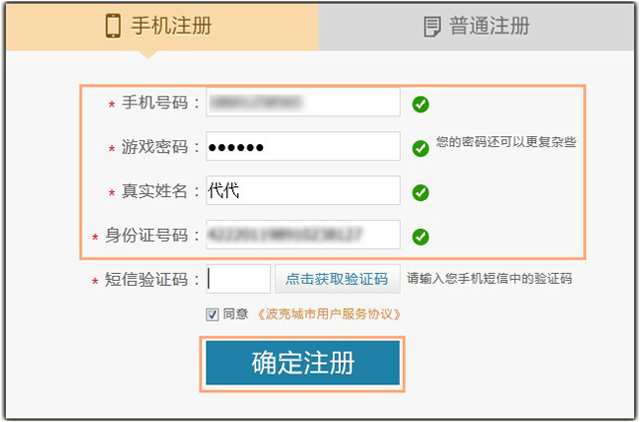Toggle the 同意 agreement checkbox

tap(212, 314)
